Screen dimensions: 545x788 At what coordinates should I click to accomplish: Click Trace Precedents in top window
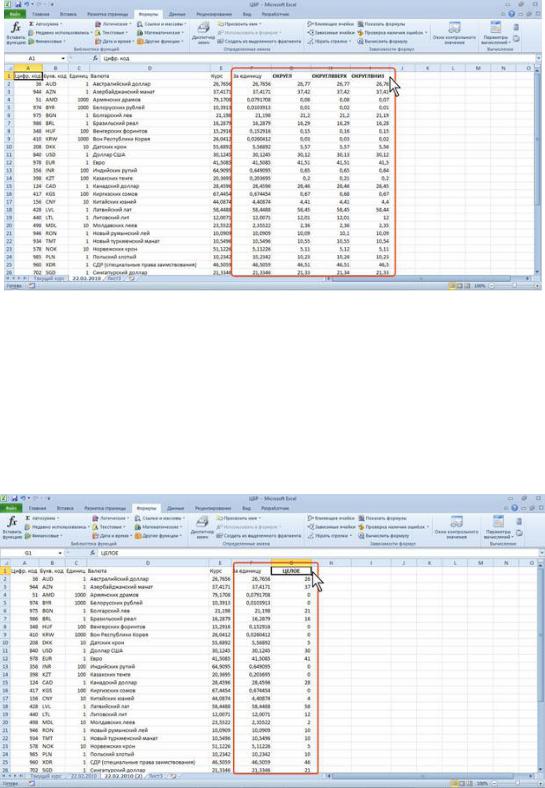coord(331,24)
